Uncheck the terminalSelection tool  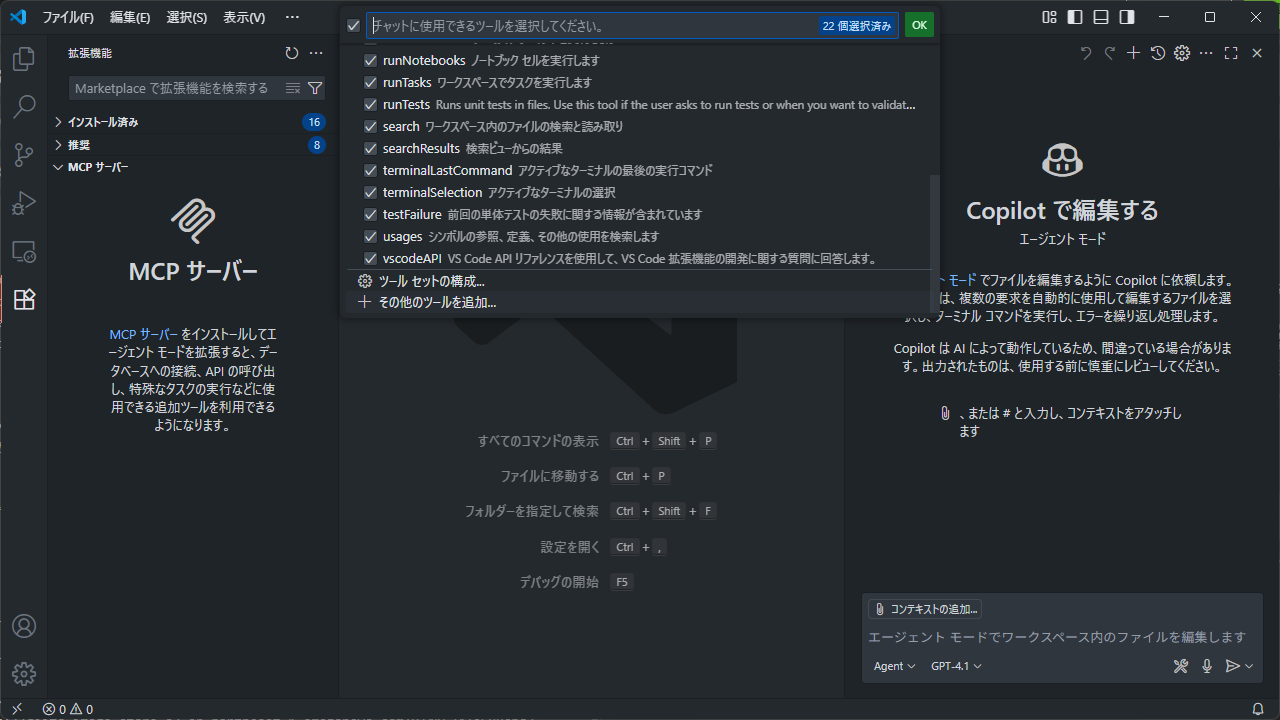[371, 192]
